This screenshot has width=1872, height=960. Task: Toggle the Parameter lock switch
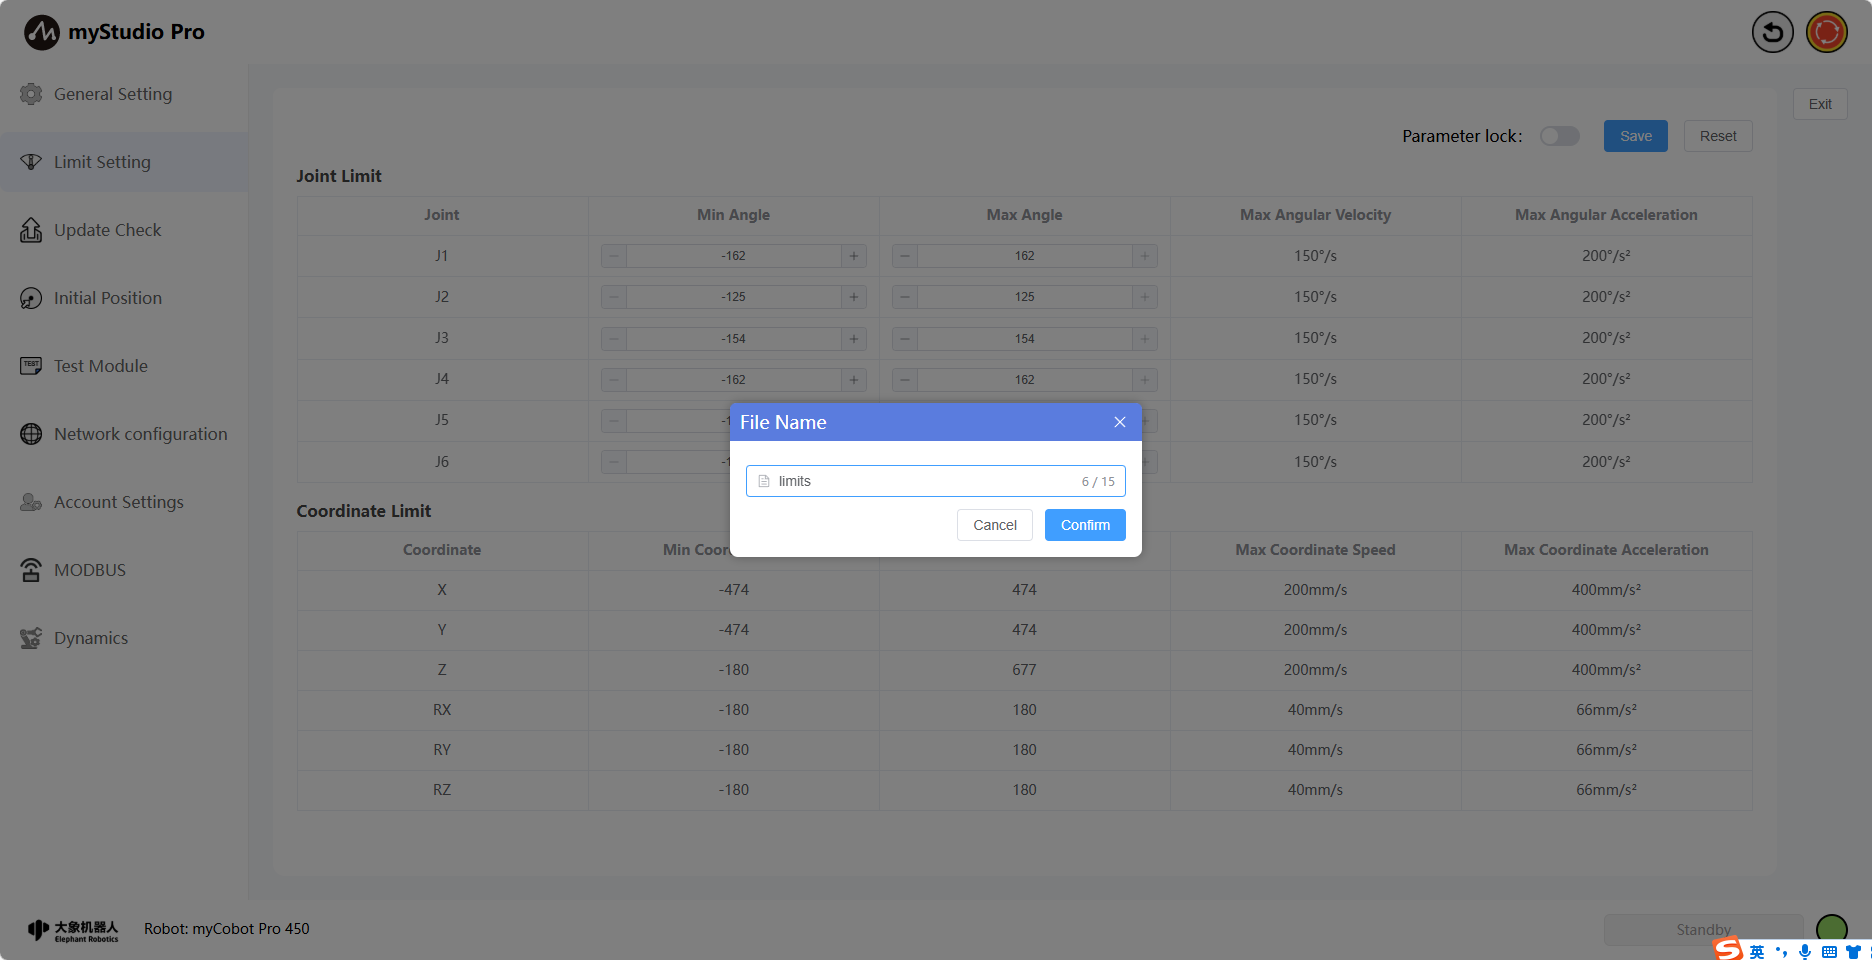[x=1559, y=136]
